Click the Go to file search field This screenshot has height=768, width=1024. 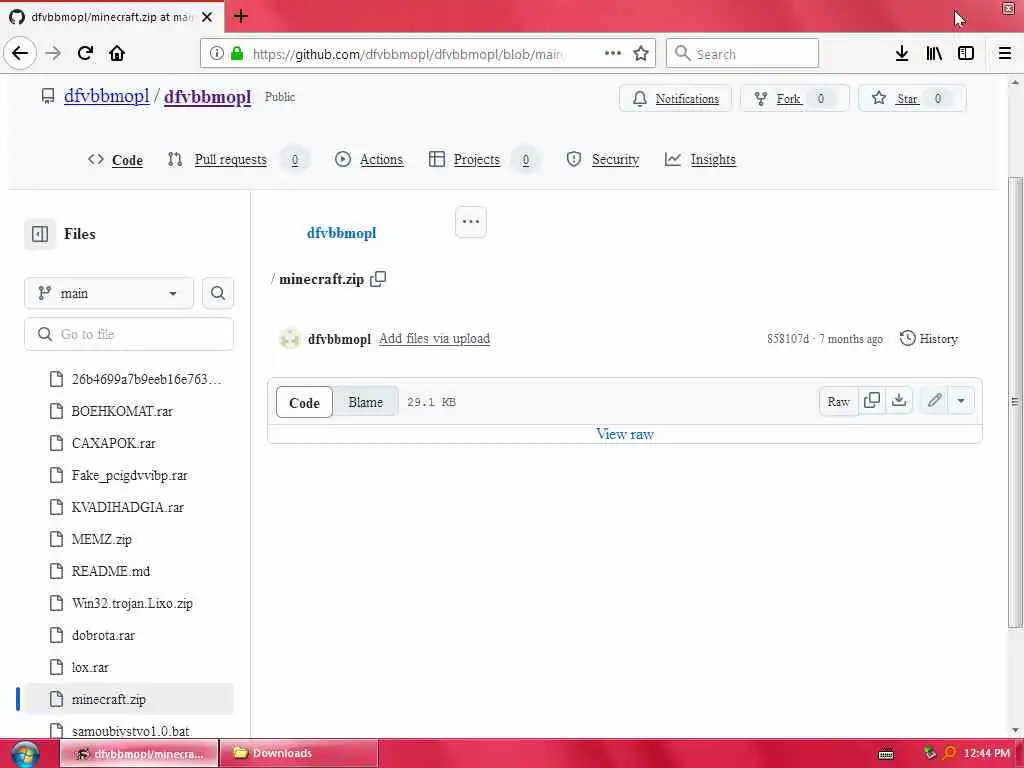[129, 334]
